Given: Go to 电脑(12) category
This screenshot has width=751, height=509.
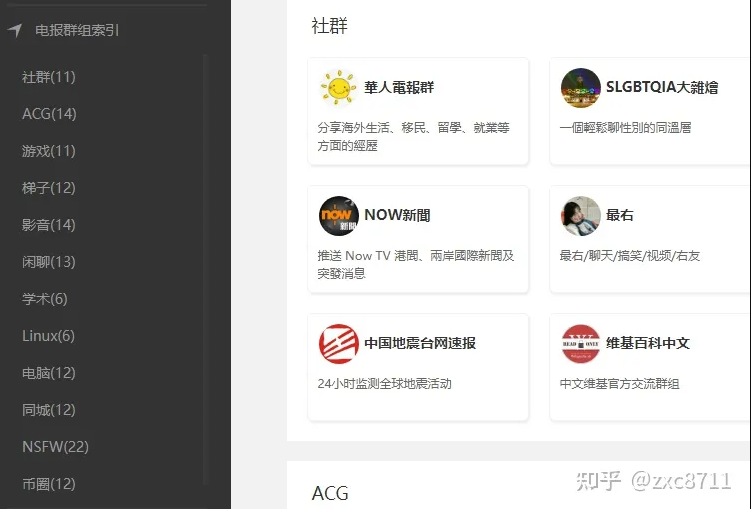Looking at the screenshot, I should (x=49, y=373).
